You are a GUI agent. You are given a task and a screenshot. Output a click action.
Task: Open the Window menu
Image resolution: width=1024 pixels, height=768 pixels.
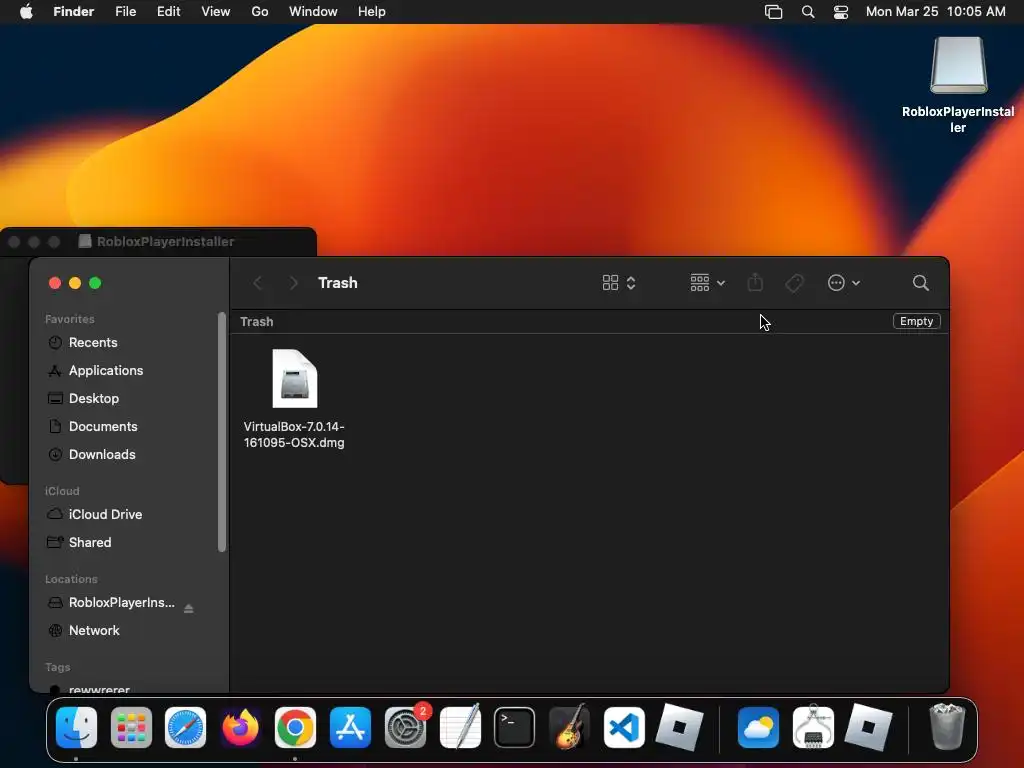(313, 12)
